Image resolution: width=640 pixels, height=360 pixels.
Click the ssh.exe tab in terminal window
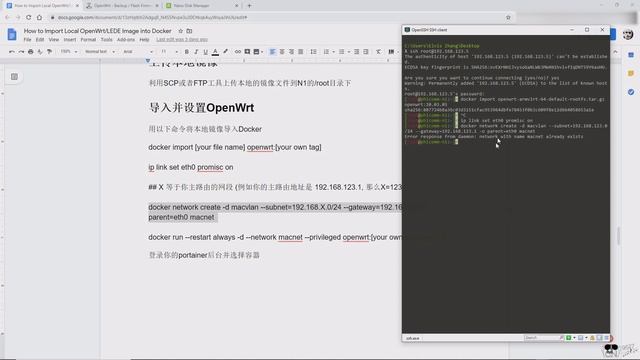pyautogui.click(x=413, y=338)
